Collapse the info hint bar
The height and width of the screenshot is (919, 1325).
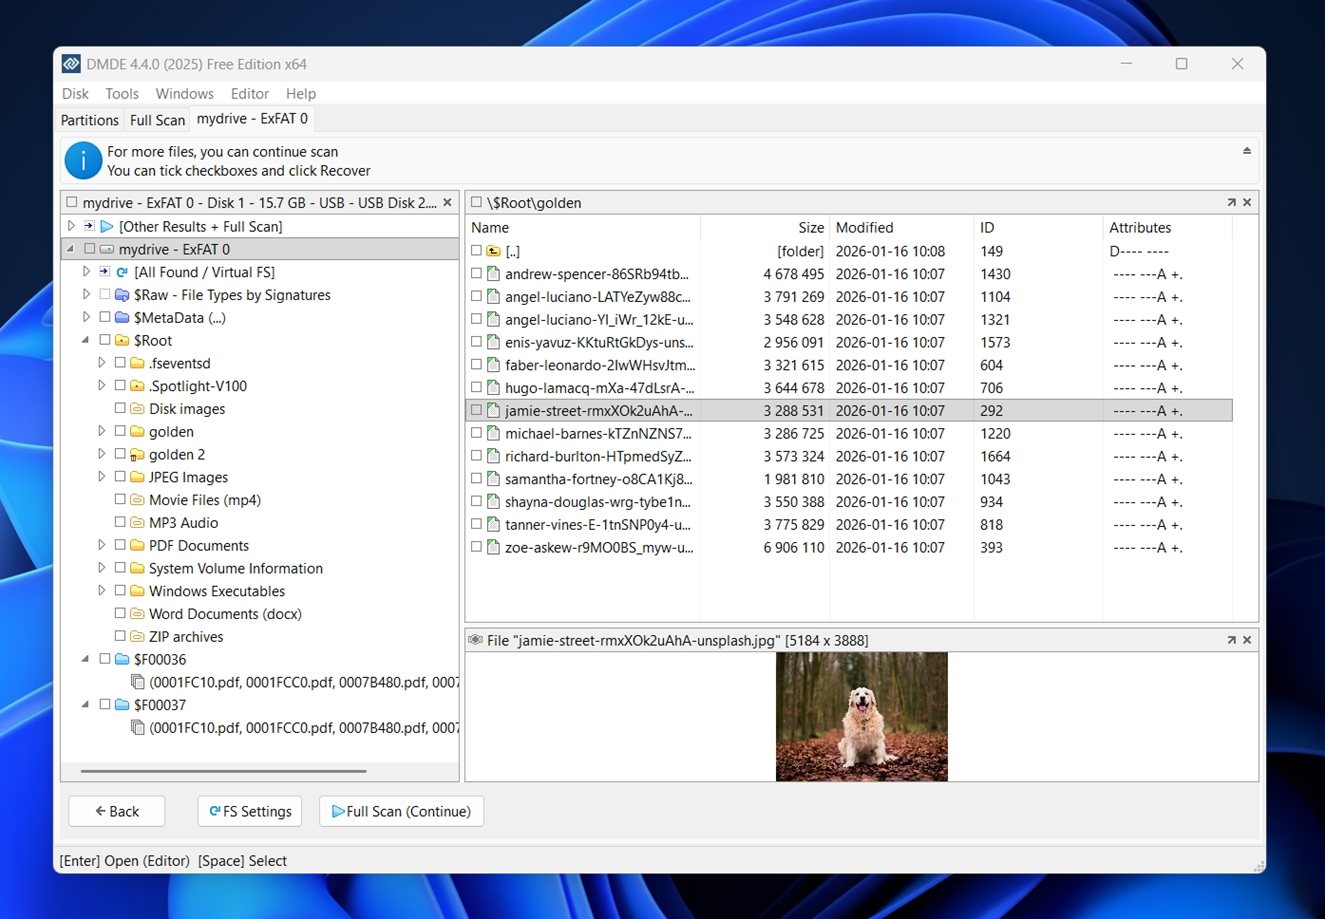point(1247,151)
